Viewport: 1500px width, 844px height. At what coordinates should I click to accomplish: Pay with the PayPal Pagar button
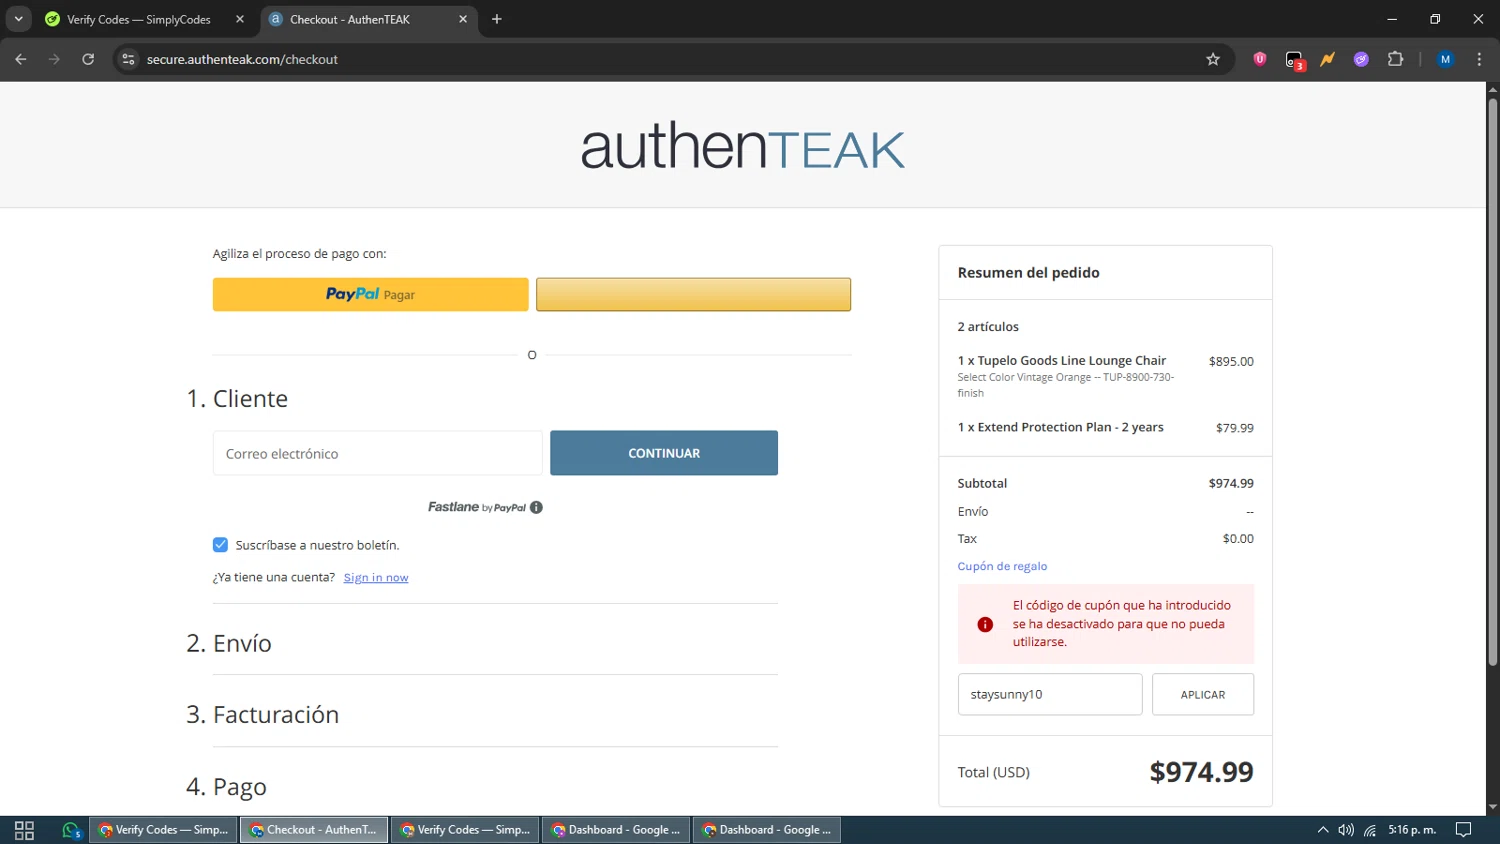click(370, 294)
